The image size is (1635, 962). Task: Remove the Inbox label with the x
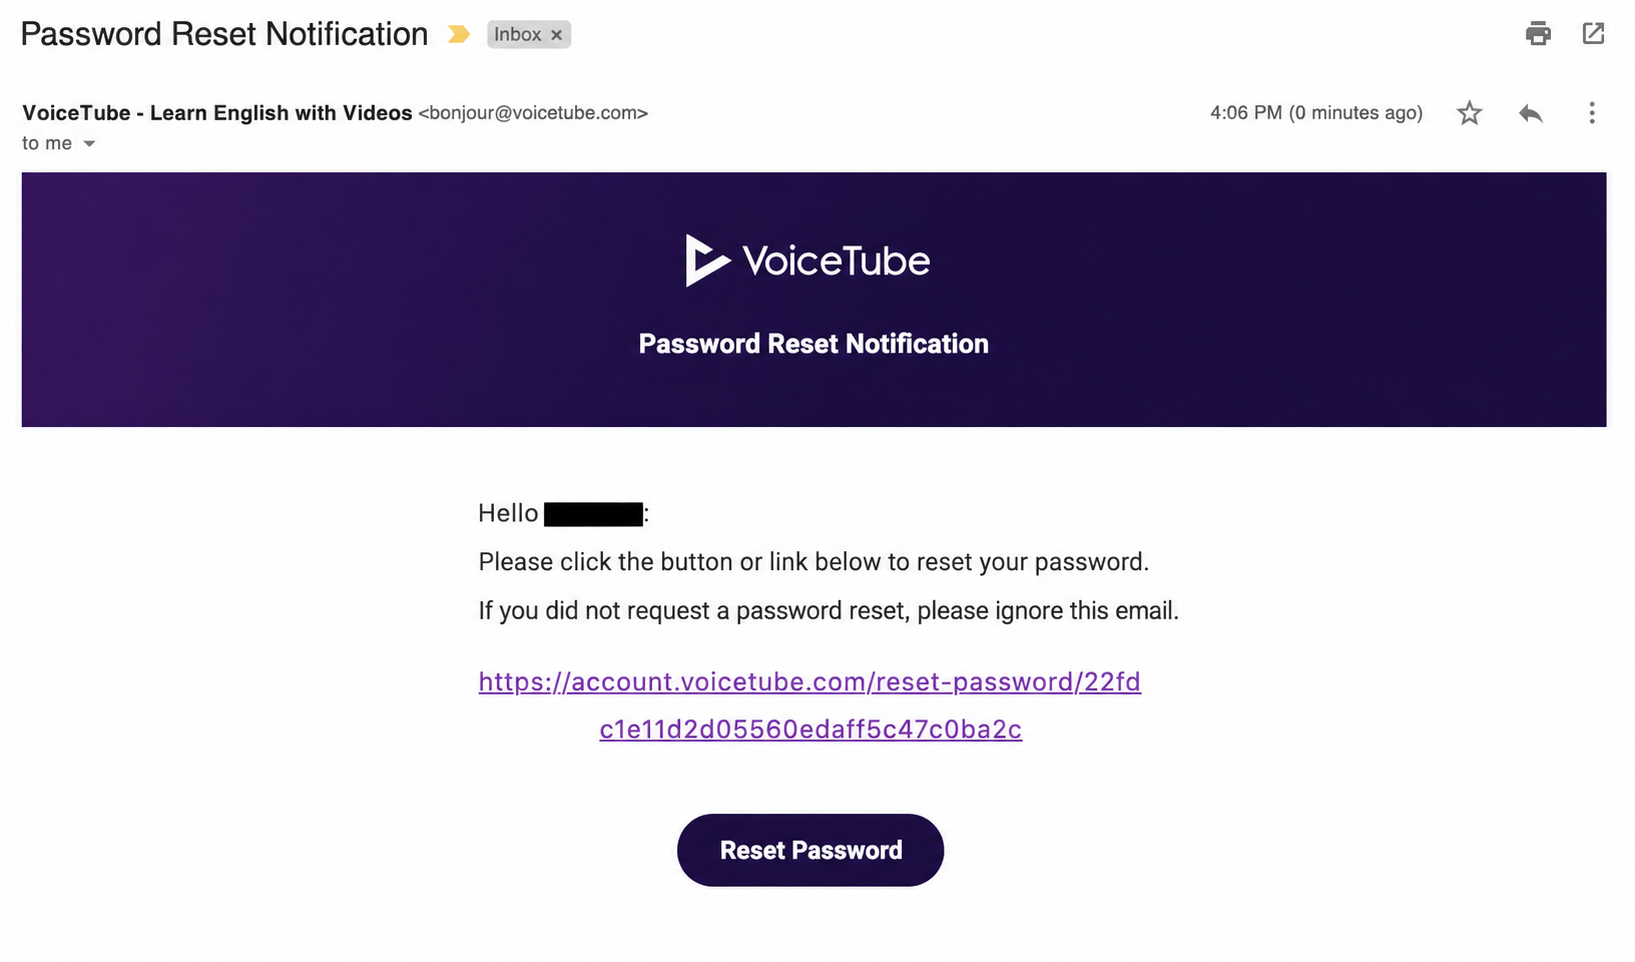coord(557,35)
